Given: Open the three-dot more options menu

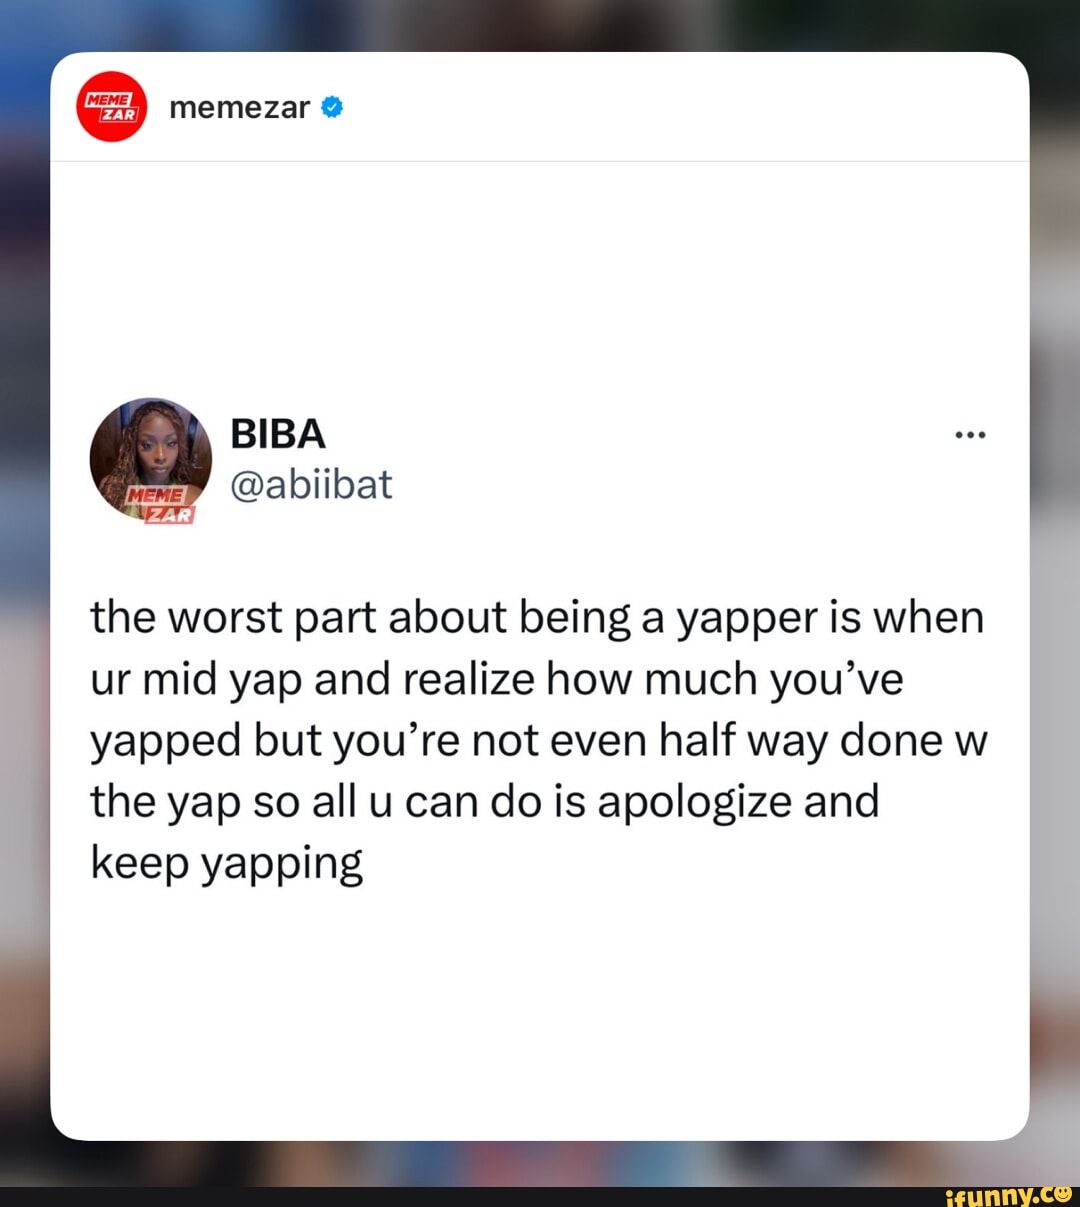Looking at the screenshot, I should pos(970,434).
